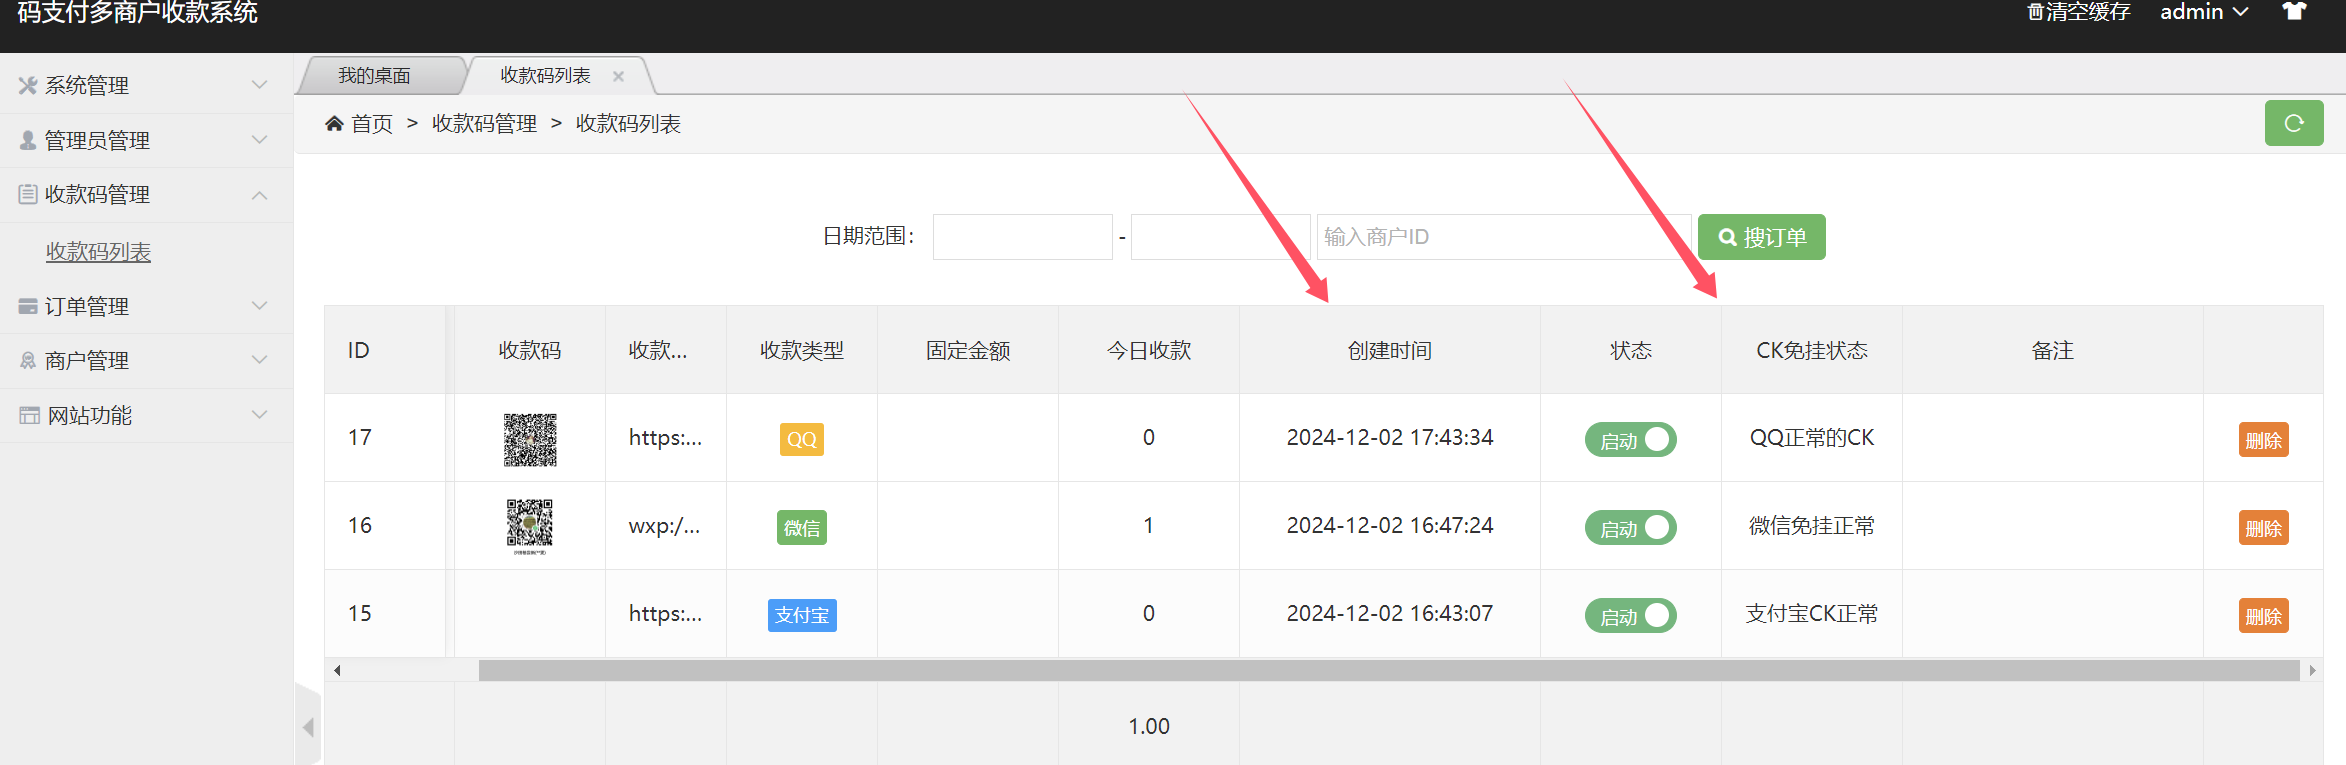
Task: Collapse sidebar with the left arrow handle
Action: coord(308,727)
